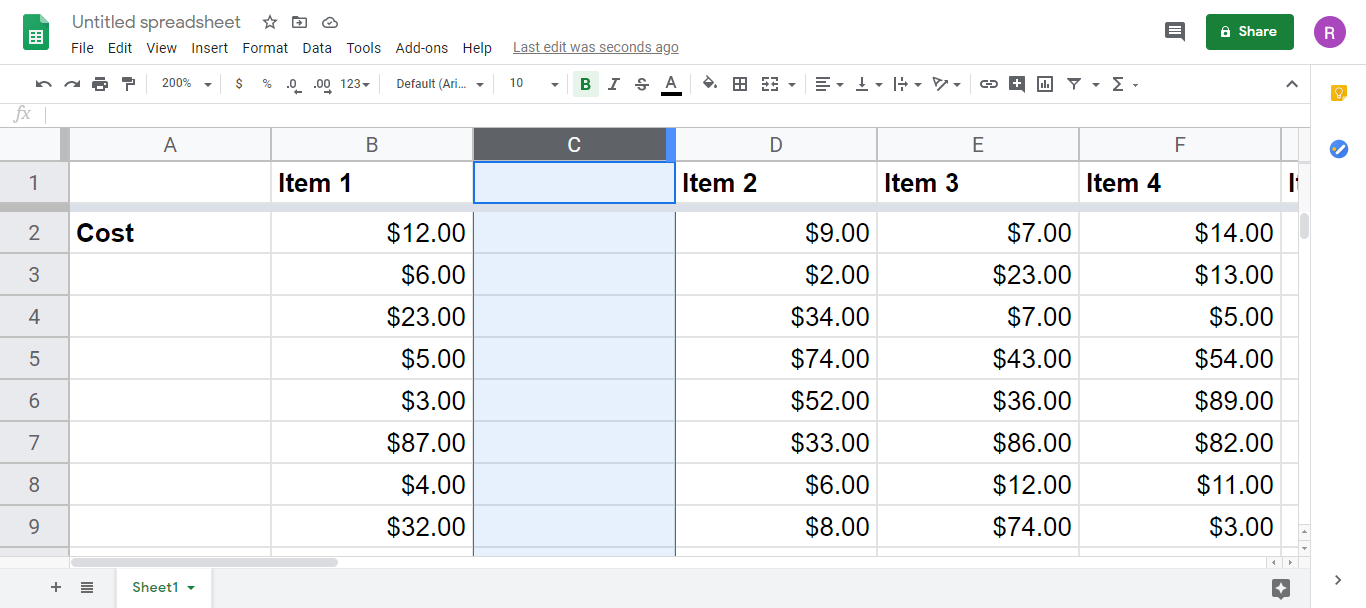Print the spreadsheet with printer icon
This screenshot has width=1366, height=608.
click(100, 84)
